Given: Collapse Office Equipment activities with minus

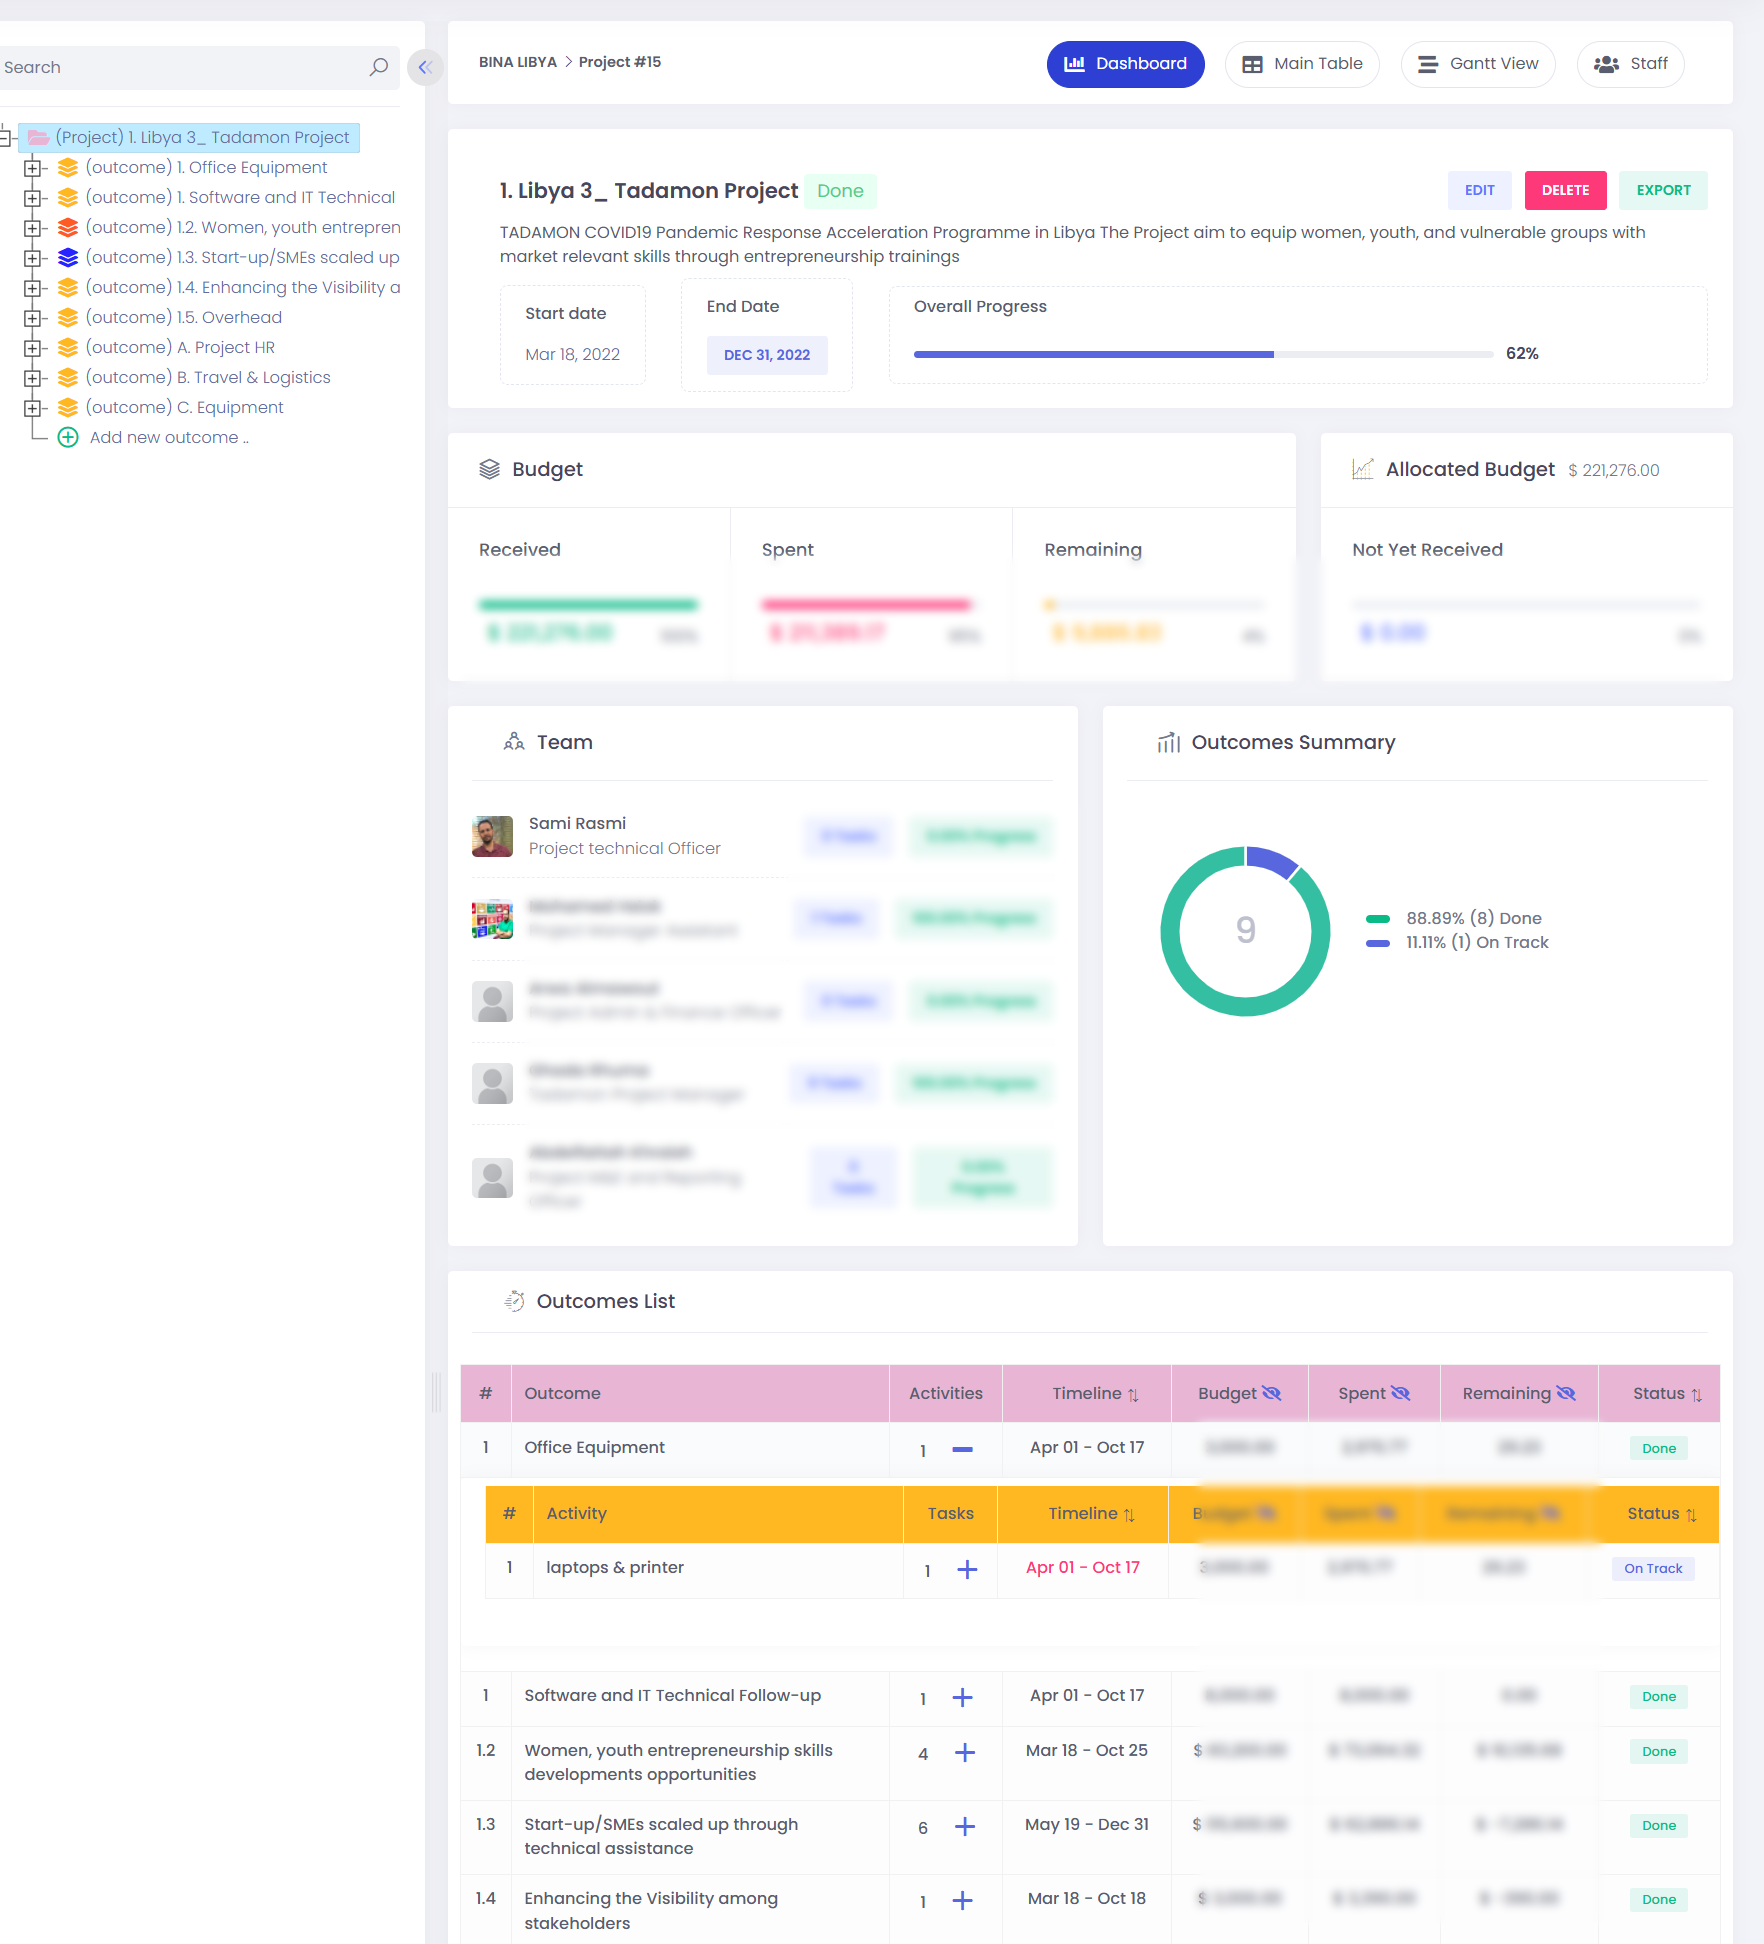Looking at the screenshot, I should pyautogui.click(x=962, y=1449).
